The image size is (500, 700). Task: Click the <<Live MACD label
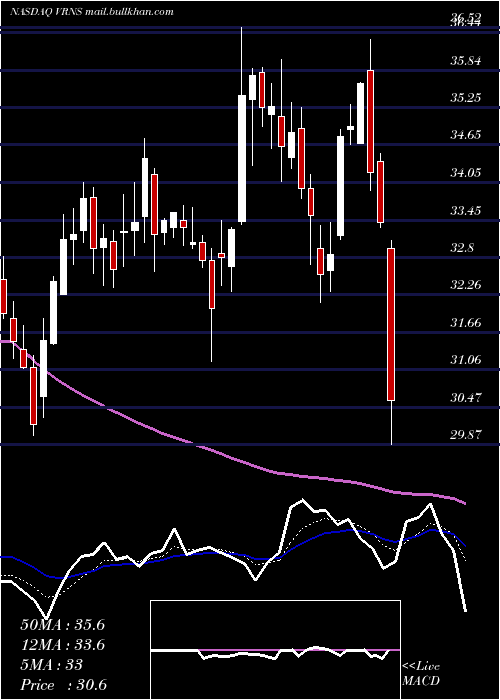(421, 674)
